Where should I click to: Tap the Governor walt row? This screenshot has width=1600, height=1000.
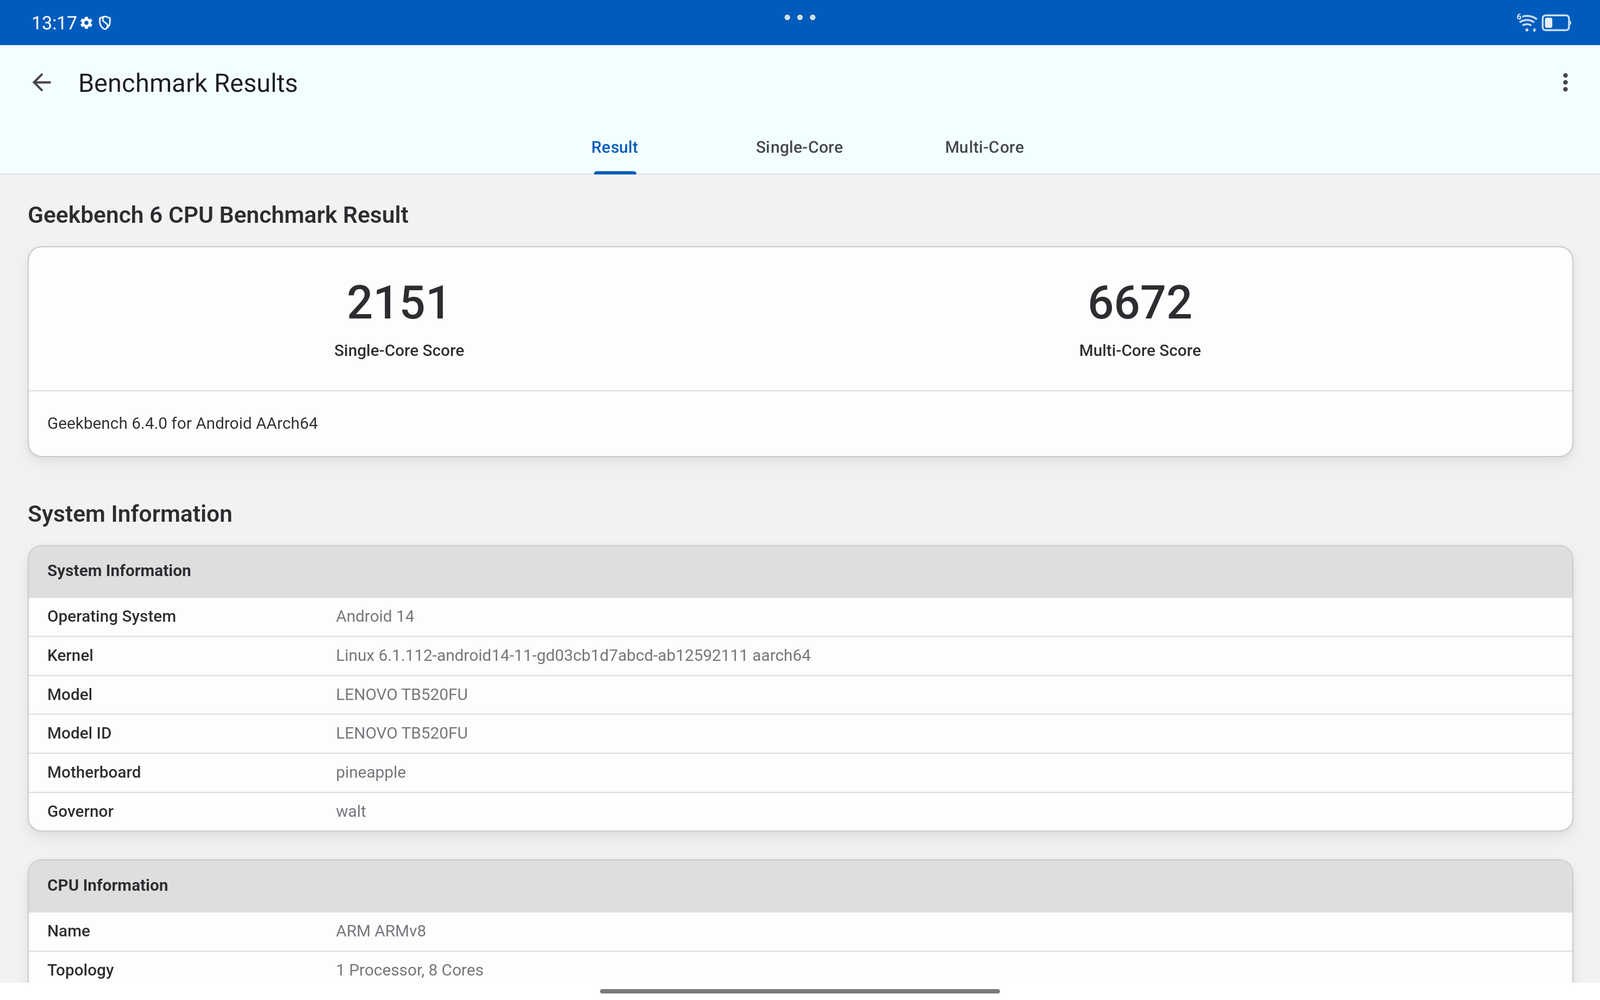[800, 811]
